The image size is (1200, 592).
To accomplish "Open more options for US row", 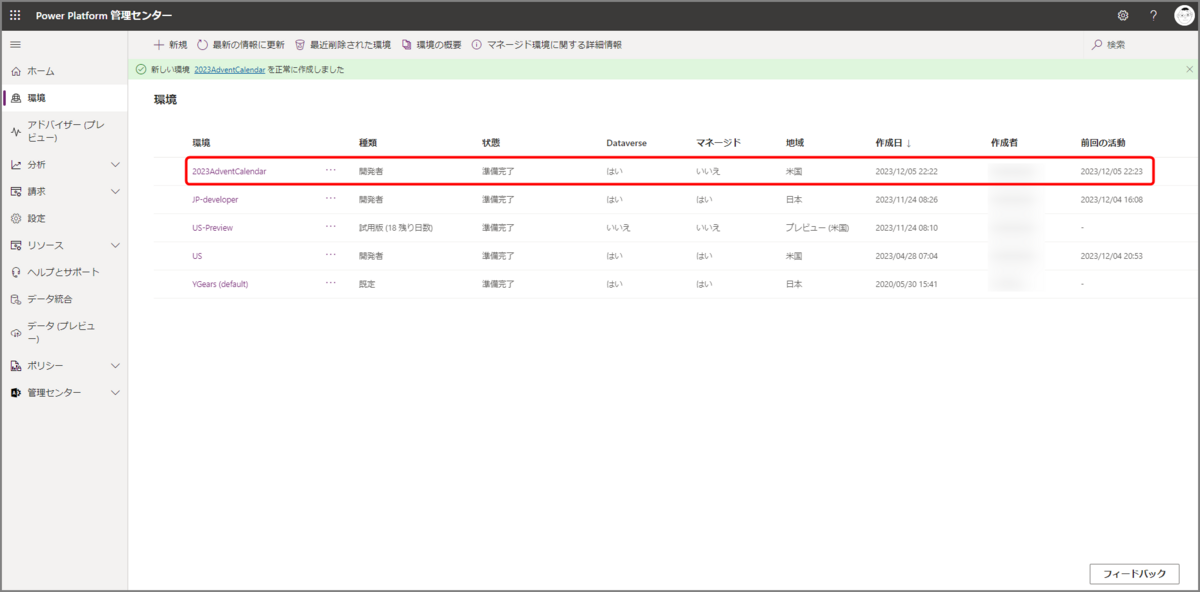I will click(x=331, y=254).
